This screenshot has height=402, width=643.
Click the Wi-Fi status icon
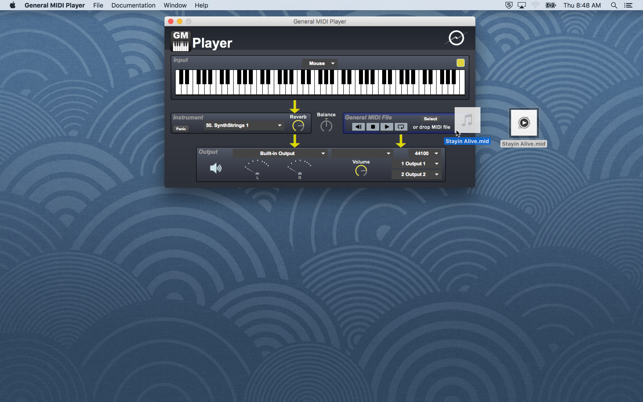pyautogui.click(x=535, y=5)
